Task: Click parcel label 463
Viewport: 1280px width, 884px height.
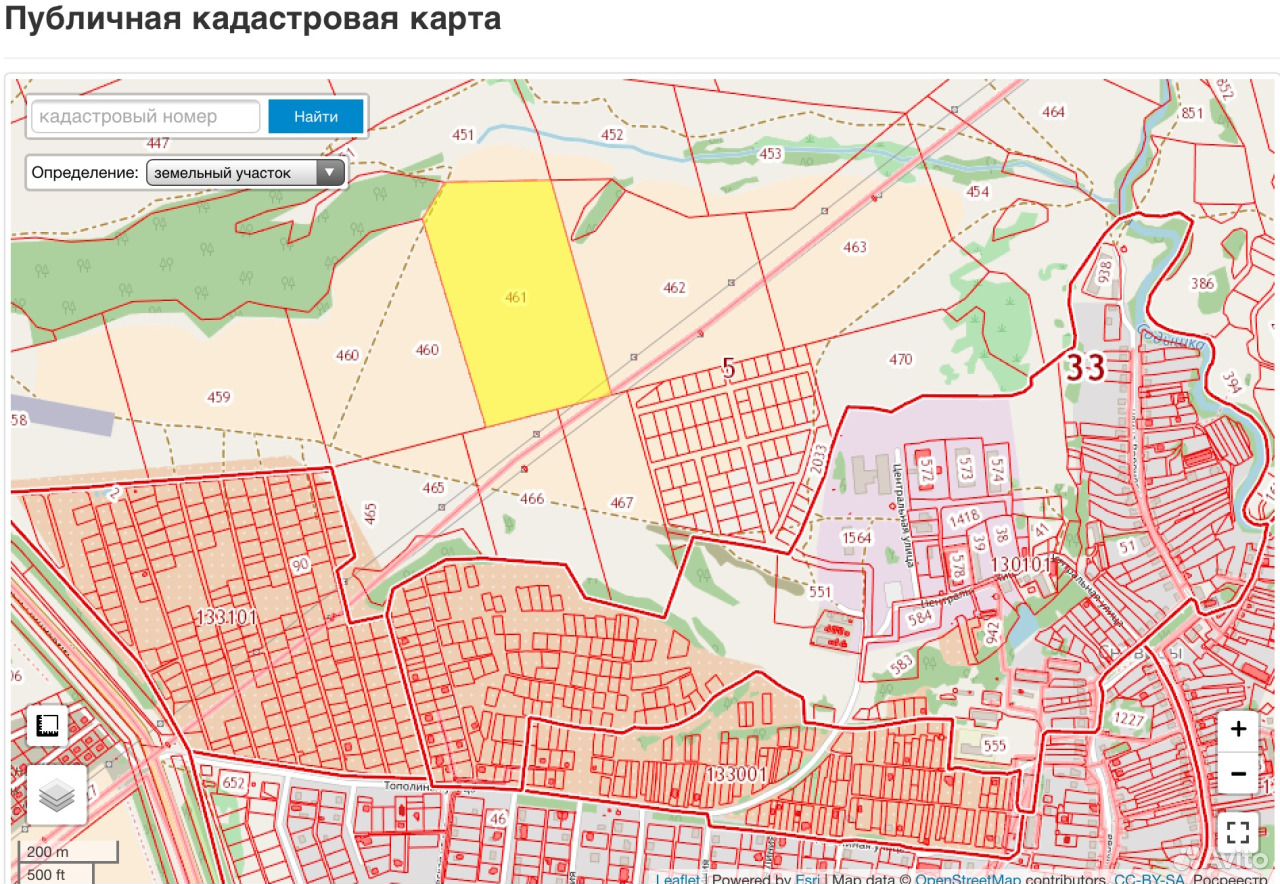Action: tap(855, 246)
